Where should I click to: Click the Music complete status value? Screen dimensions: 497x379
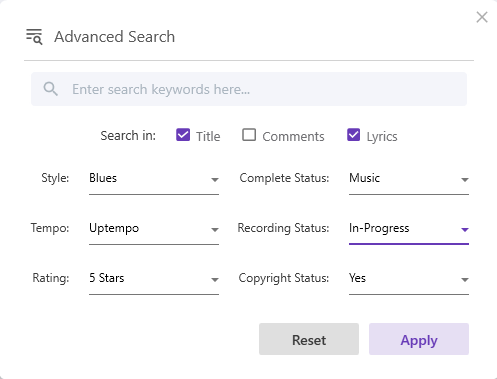364,178
